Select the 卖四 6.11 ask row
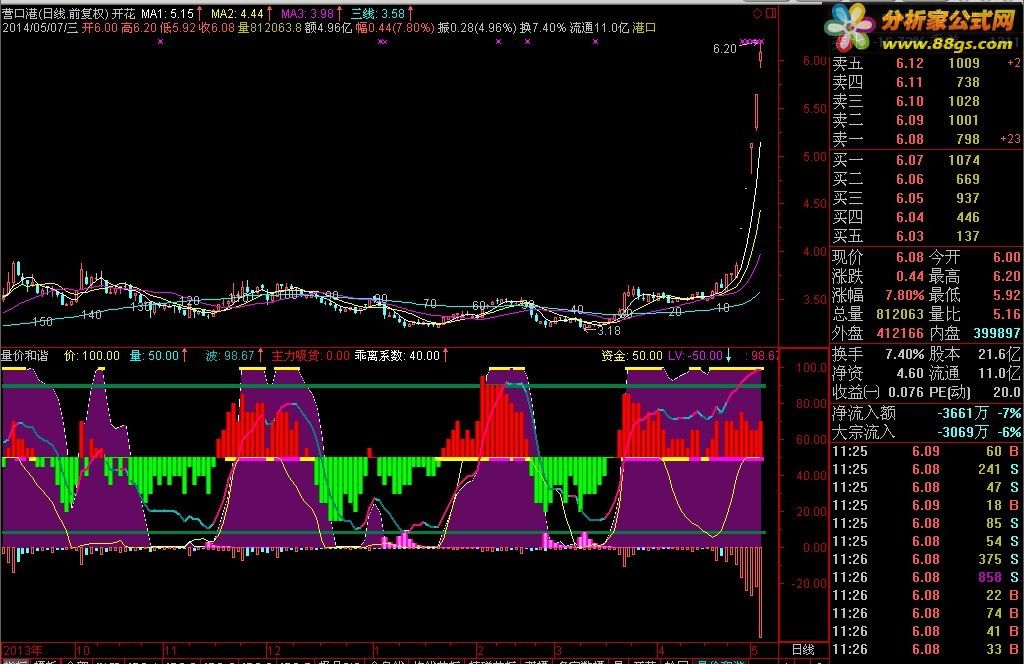This screenshot has height=664, width=1024. tap(925, 82)
